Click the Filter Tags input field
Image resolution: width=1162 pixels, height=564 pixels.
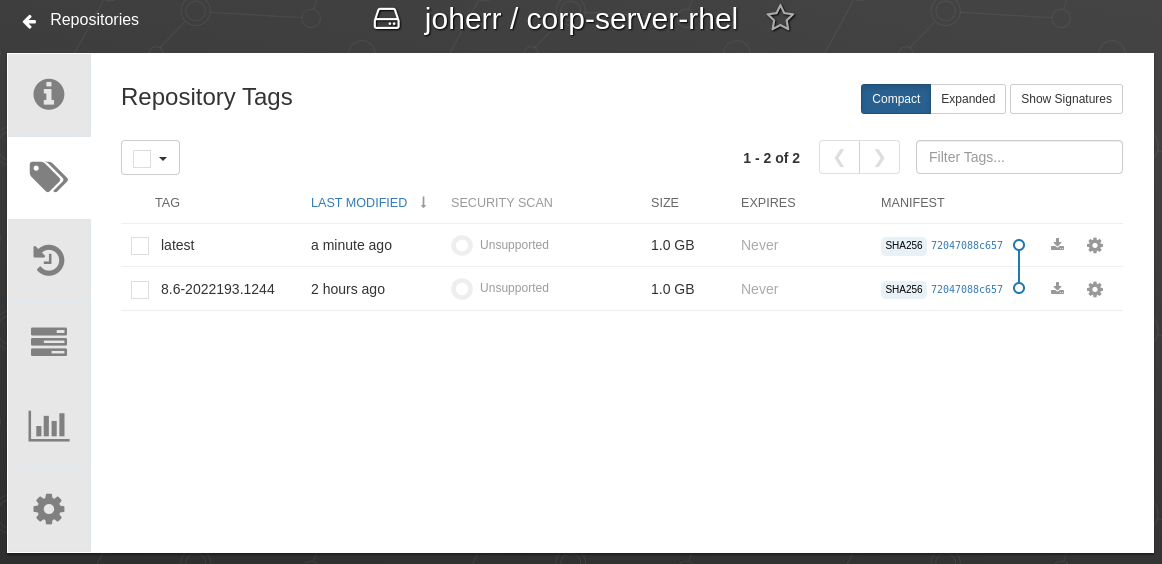(x=1019, y=157)
